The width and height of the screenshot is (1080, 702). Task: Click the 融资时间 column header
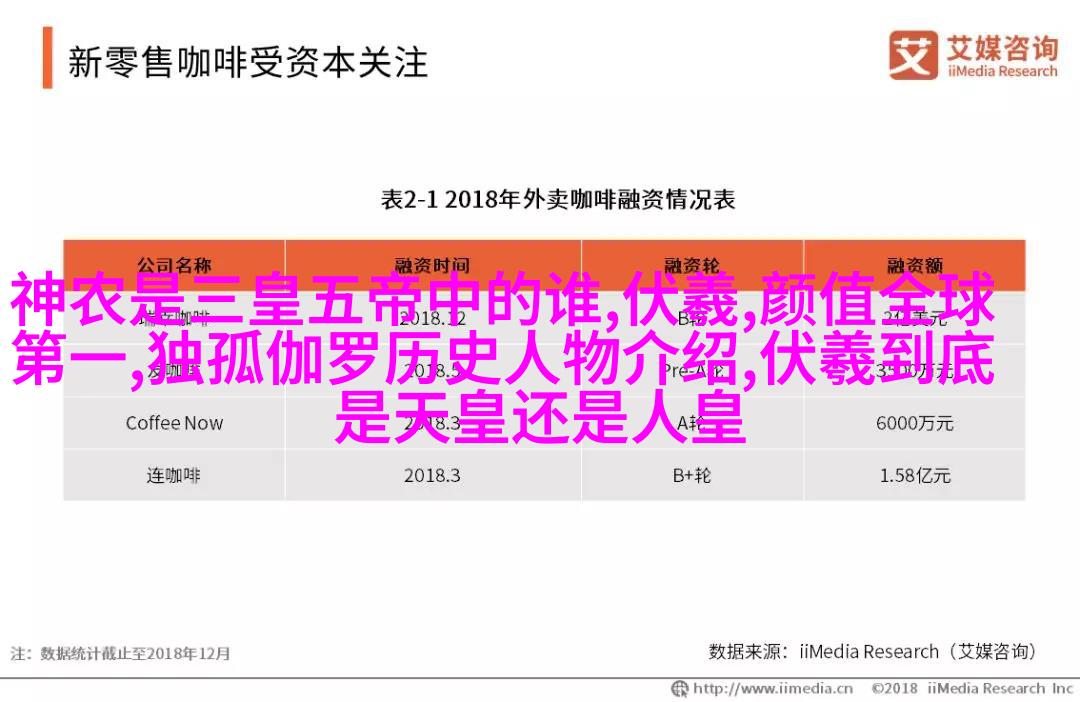click(433, 265)
